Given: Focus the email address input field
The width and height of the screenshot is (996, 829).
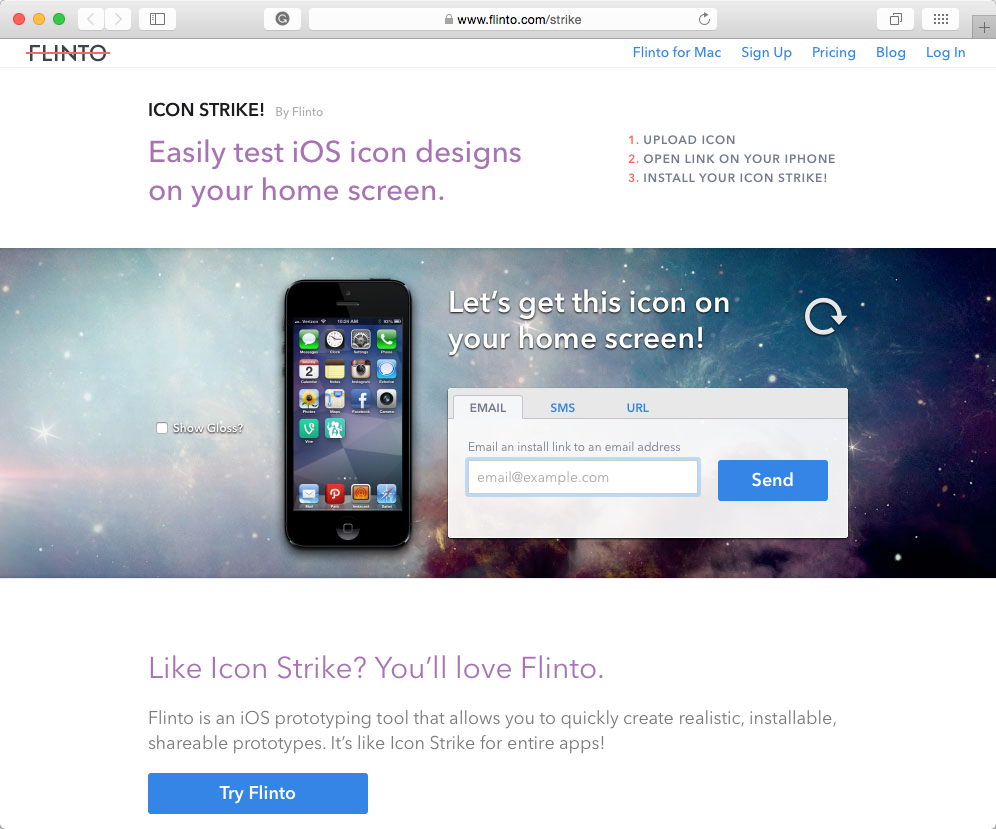Looking at the screenshot, I should tap(583, 477).
